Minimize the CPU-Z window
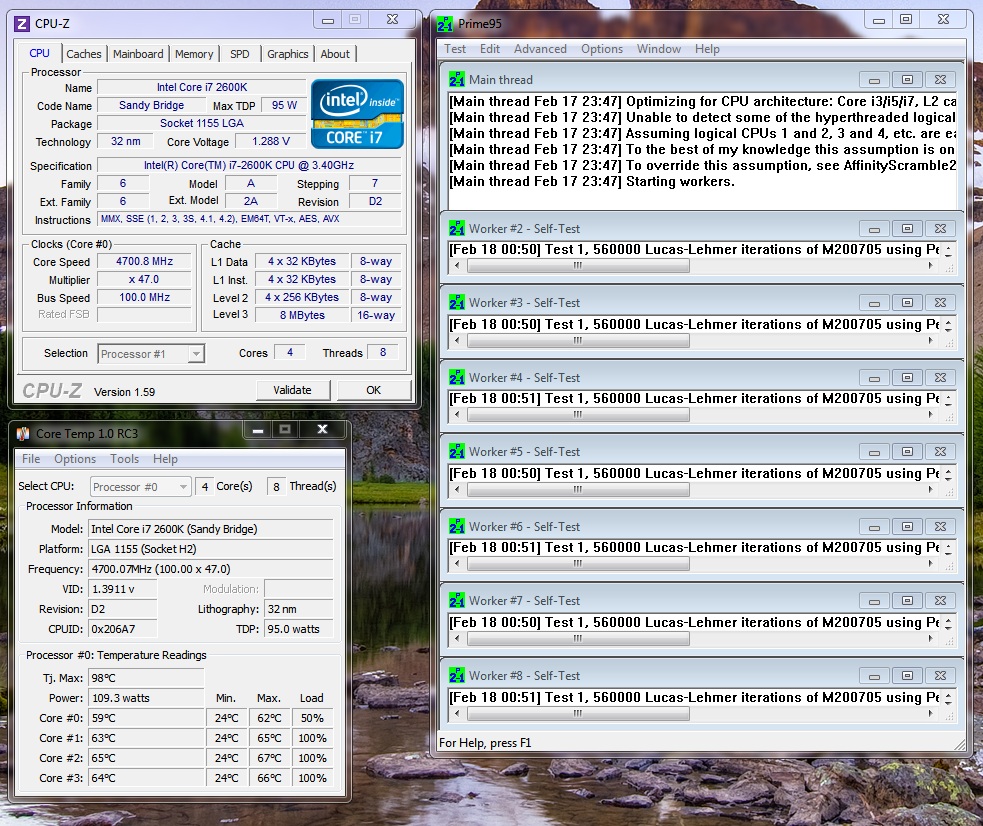This screenshot has height=826, width=983. click(x=328, y=20)
